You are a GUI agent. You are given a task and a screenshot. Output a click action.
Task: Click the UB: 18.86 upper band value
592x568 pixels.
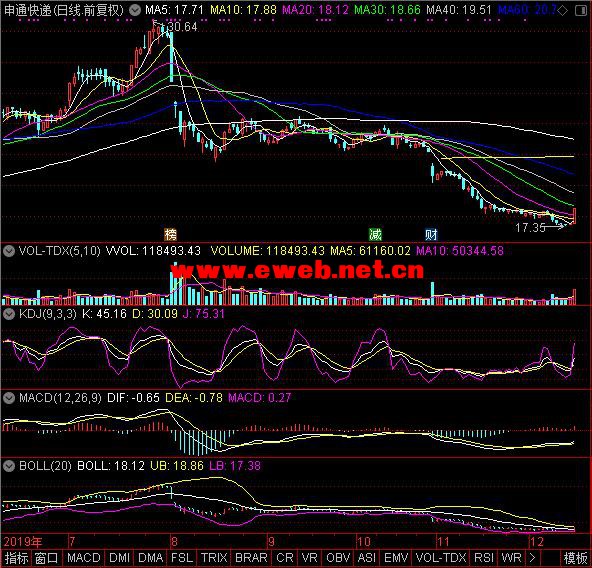tap(177, 466)
